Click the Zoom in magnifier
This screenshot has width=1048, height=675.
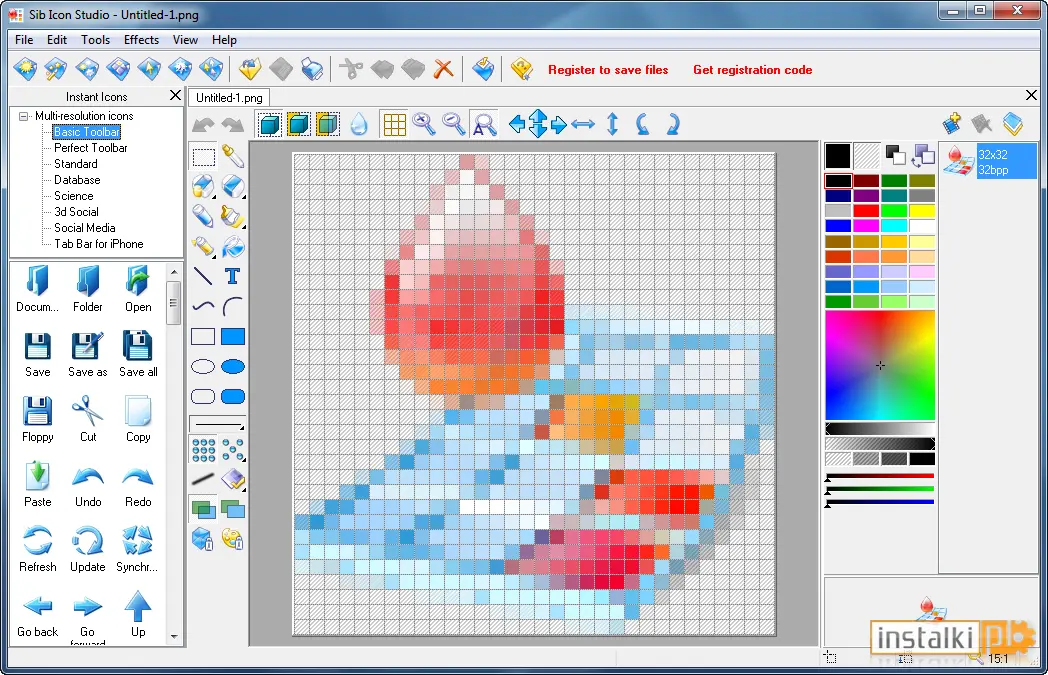[x=424, y=124]
